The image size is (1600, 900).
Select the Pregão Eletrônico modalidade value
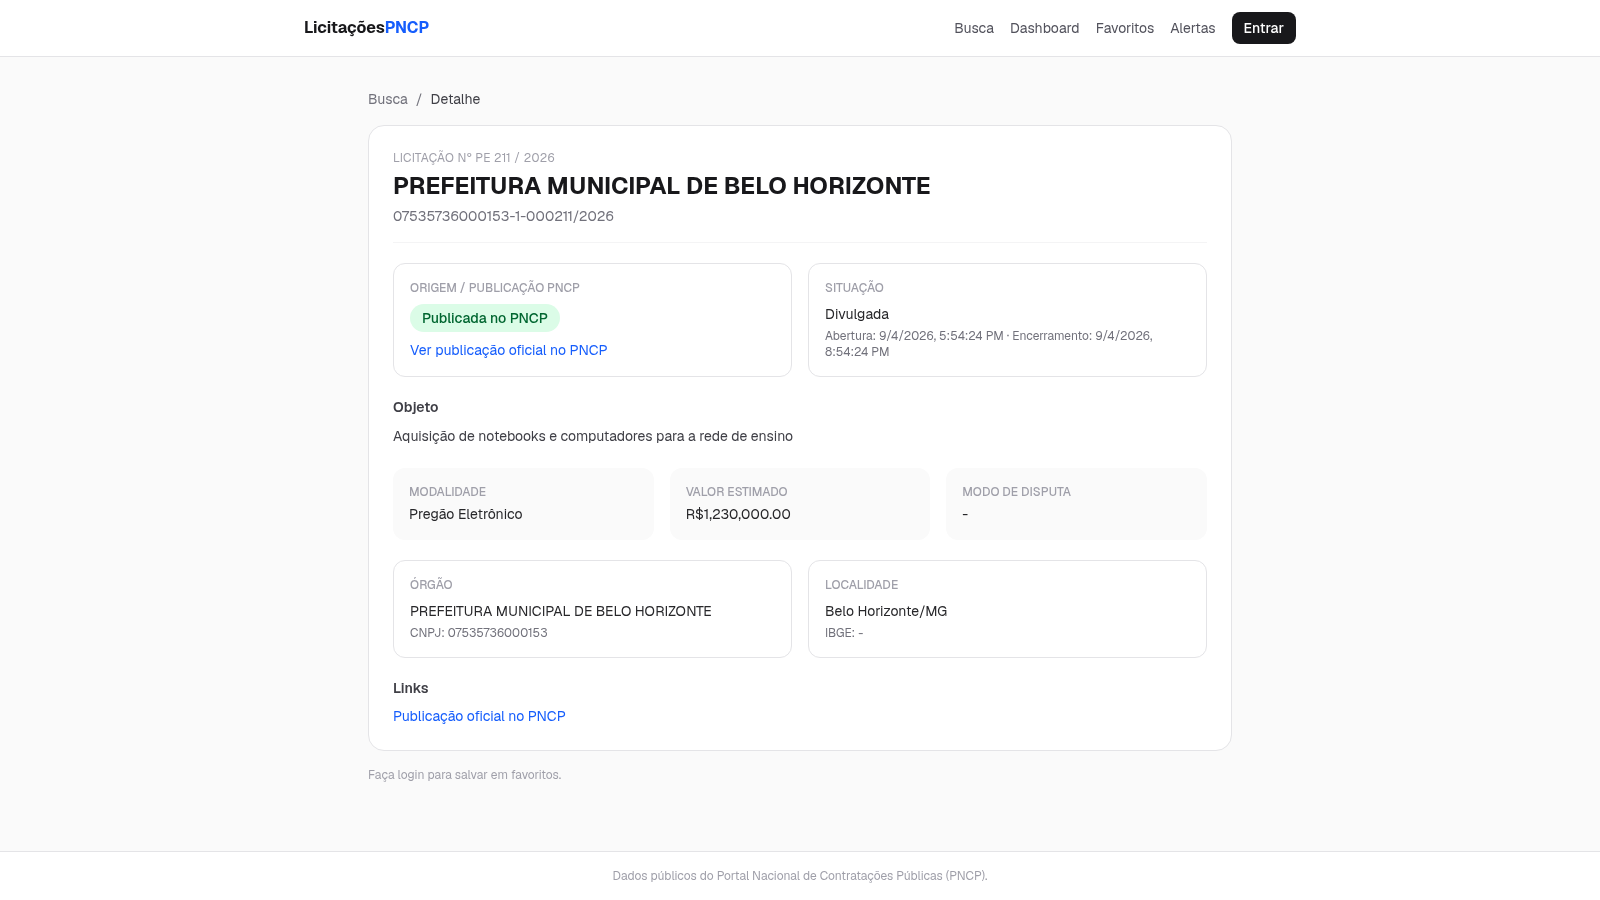[x=466, y=514]
